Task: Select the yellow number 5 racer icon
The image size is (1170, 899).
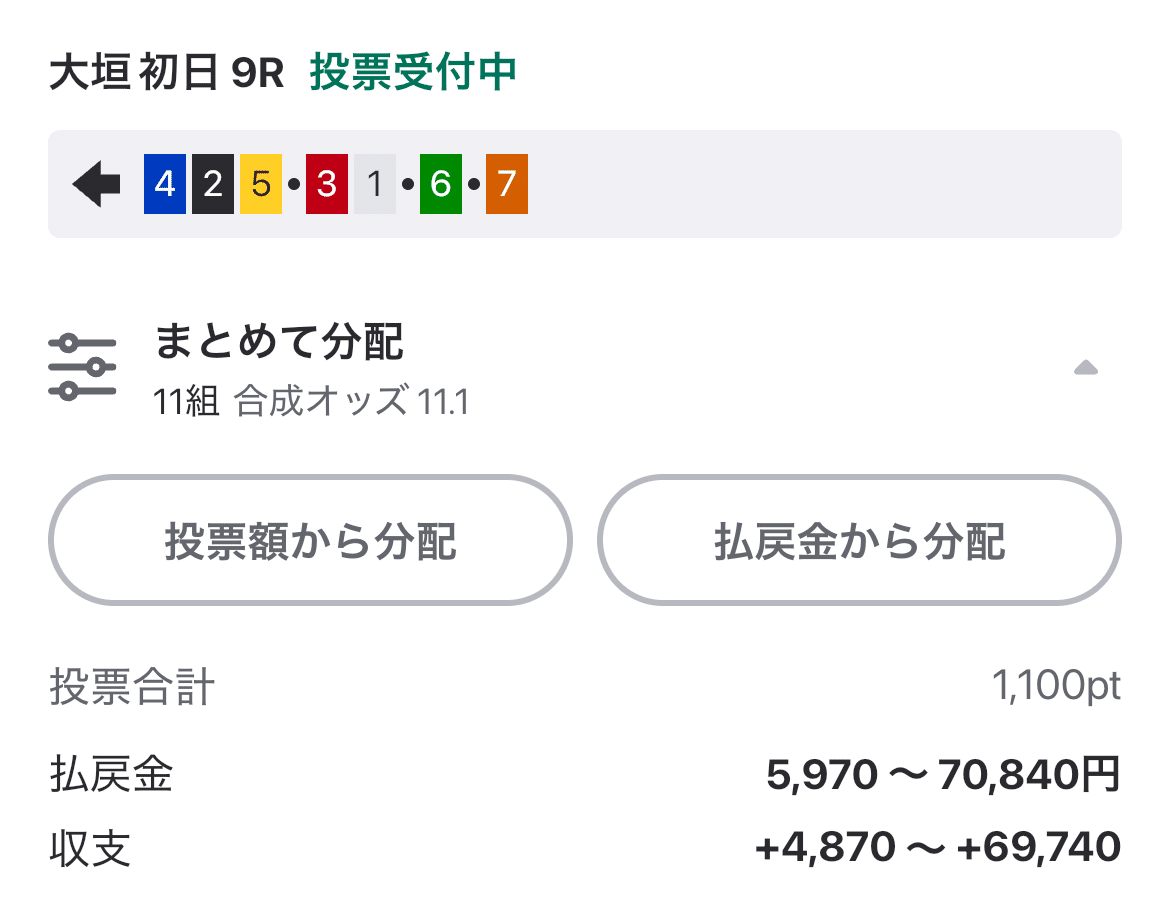Action: (259, 182)
